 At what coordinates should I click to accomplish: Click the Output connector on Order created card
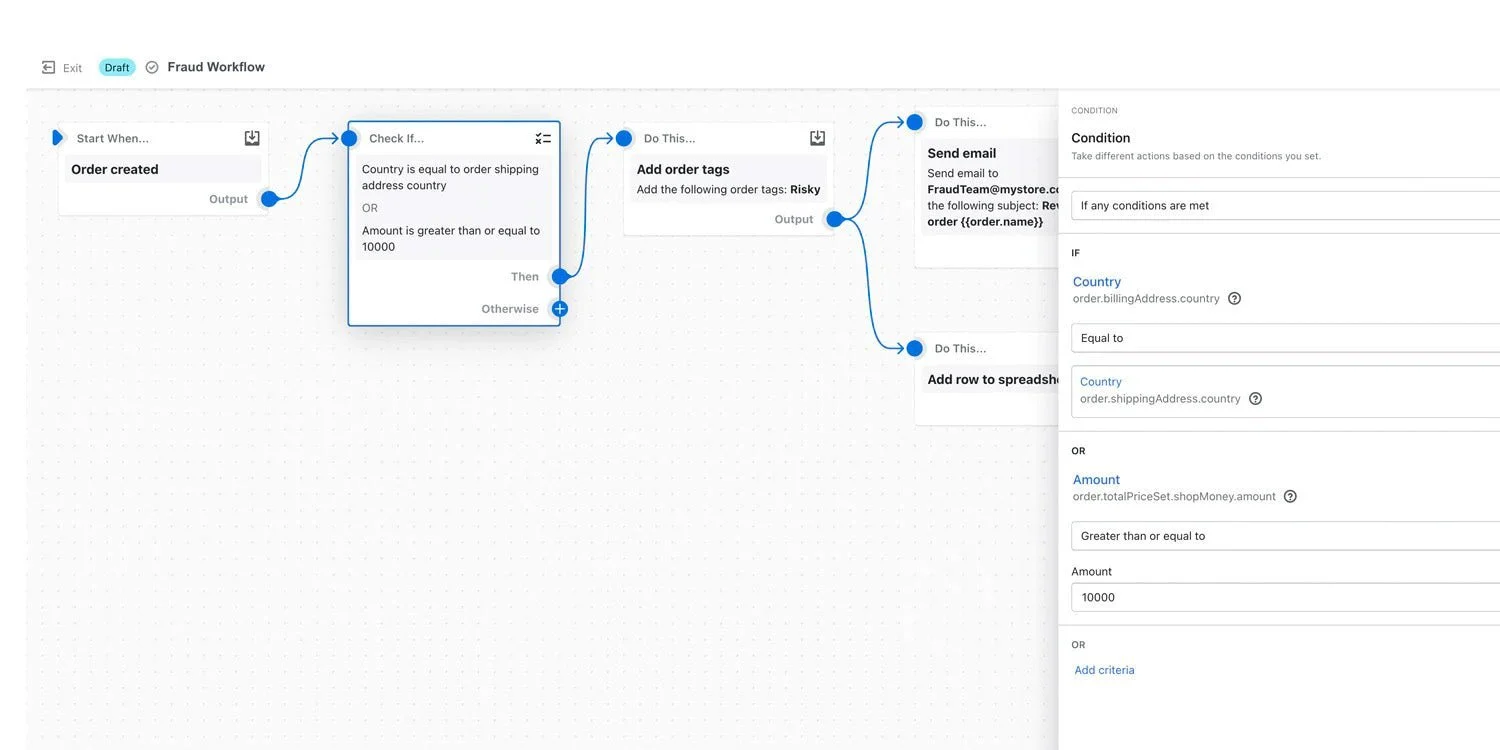[268, 198]
